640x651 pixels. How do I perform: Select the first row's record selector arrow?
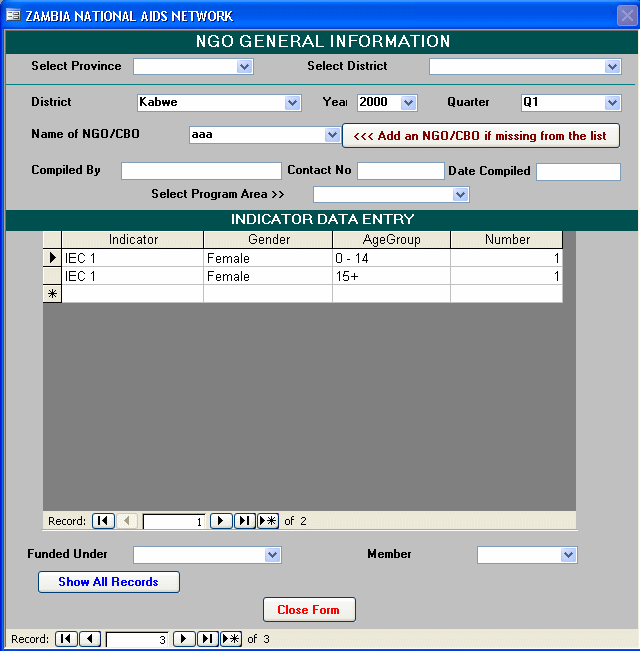(52, 258)
